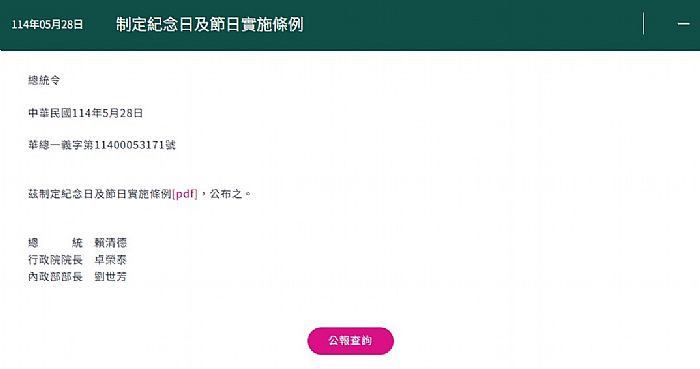Click the blank white content area below 公報查詢

[x=350, y=362]
